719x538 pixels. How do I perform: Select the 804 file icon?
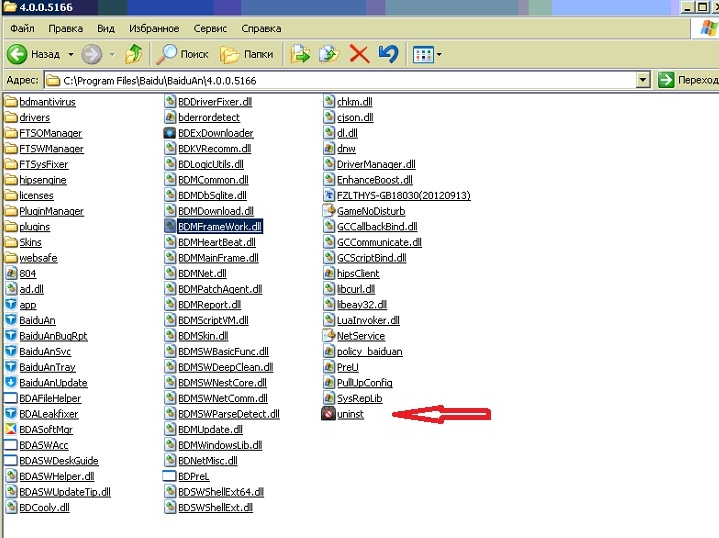[x=11, y=273]
